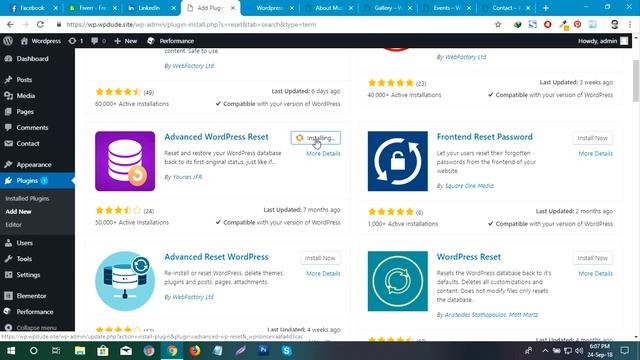Open Advanced Reset WordPress plugin title
Screen dimensions: 640x360
pos(216,257)
